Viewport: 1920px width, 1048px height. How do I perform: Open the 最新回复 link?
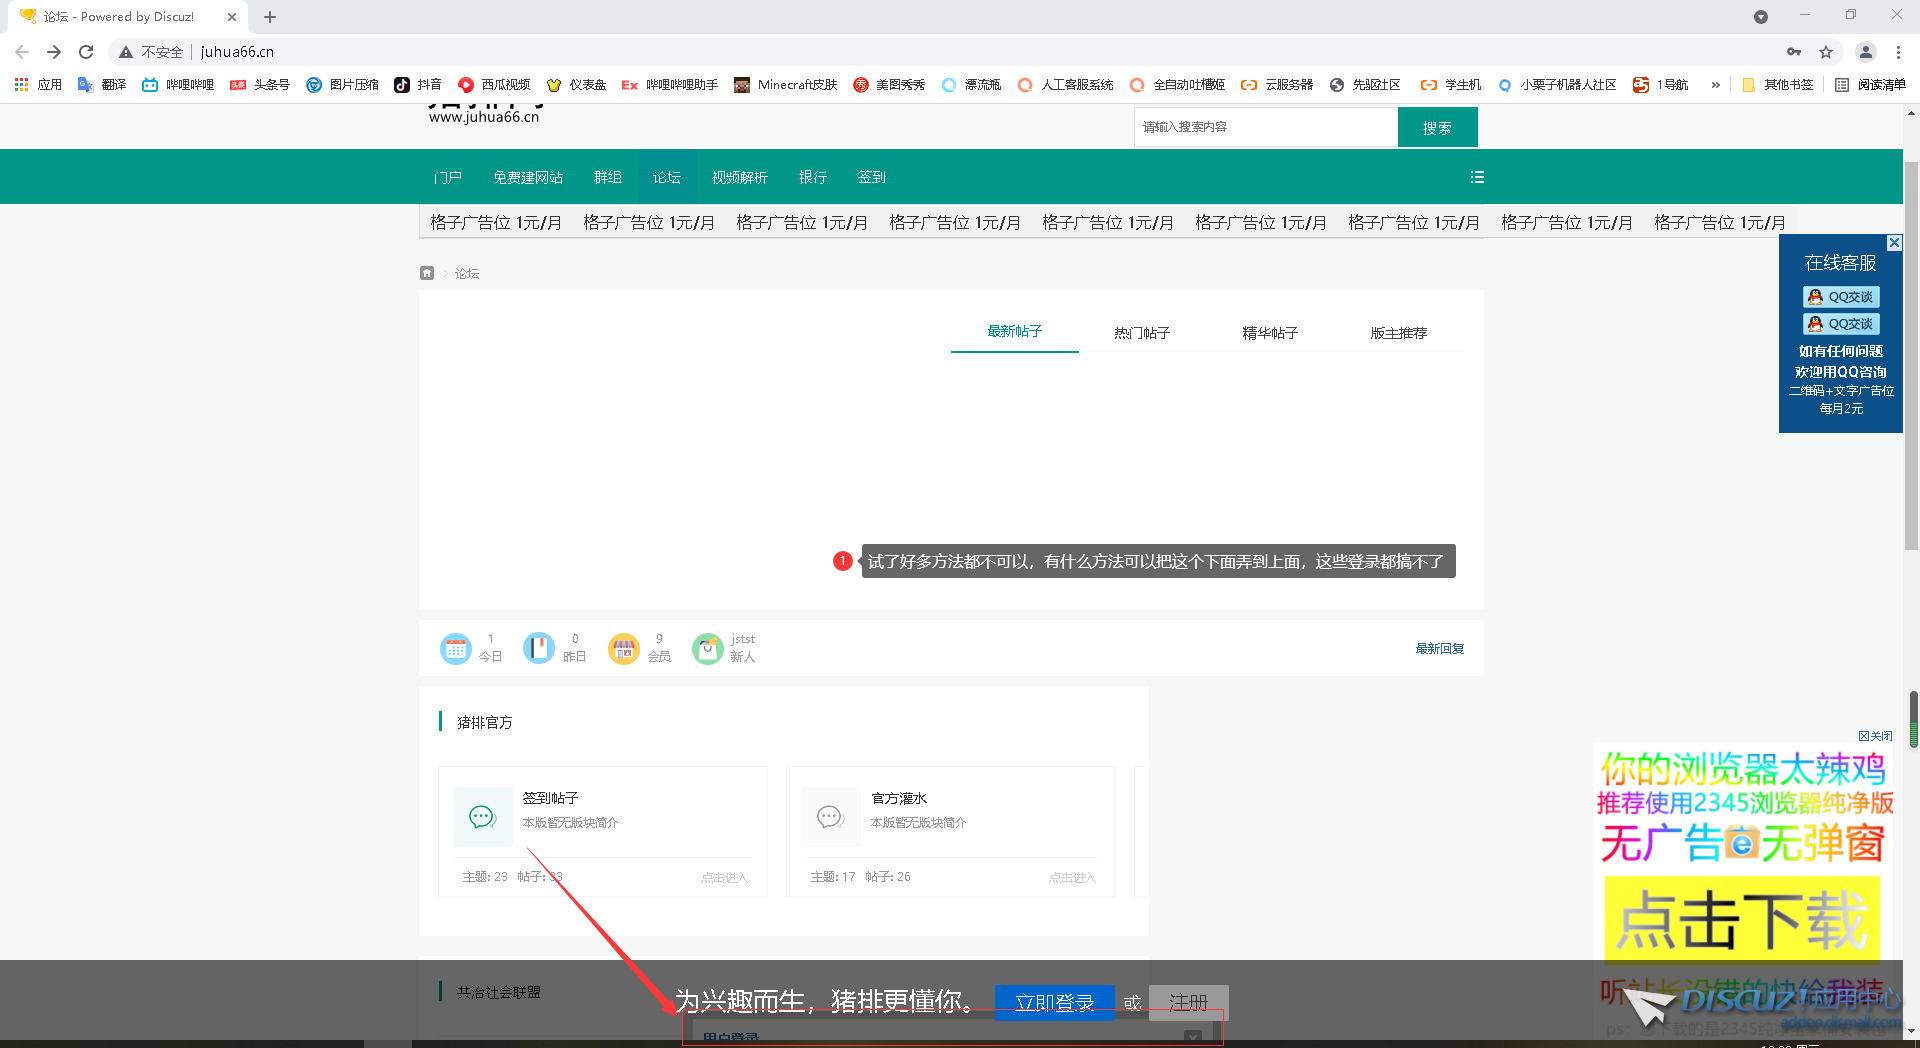click(1439, 649)
